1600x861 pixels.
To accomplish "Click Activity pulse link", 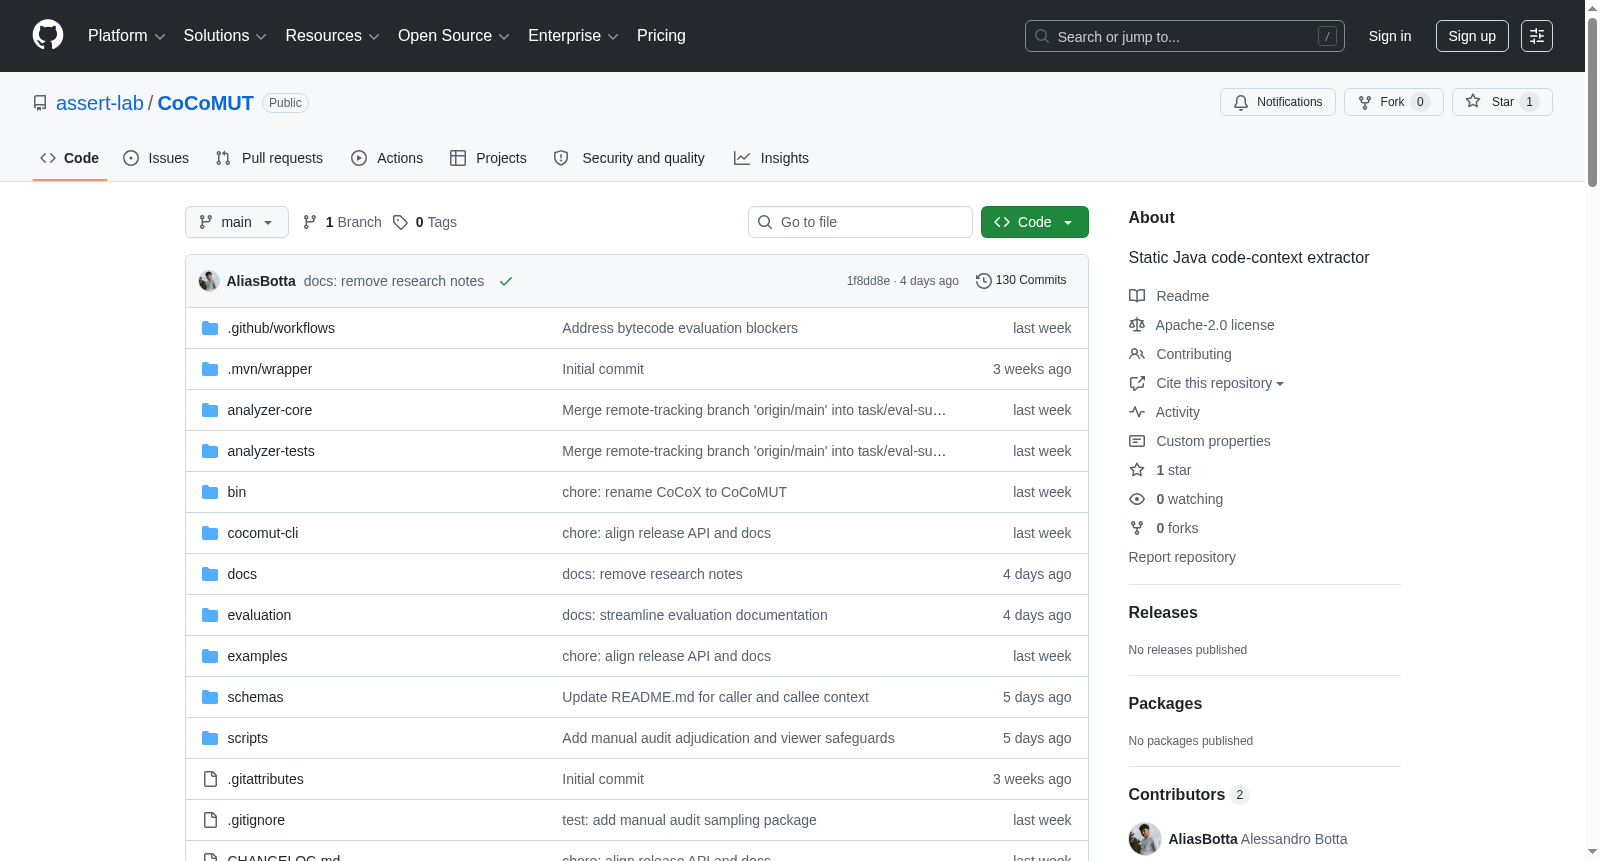I will click(x=1177, y=412).
